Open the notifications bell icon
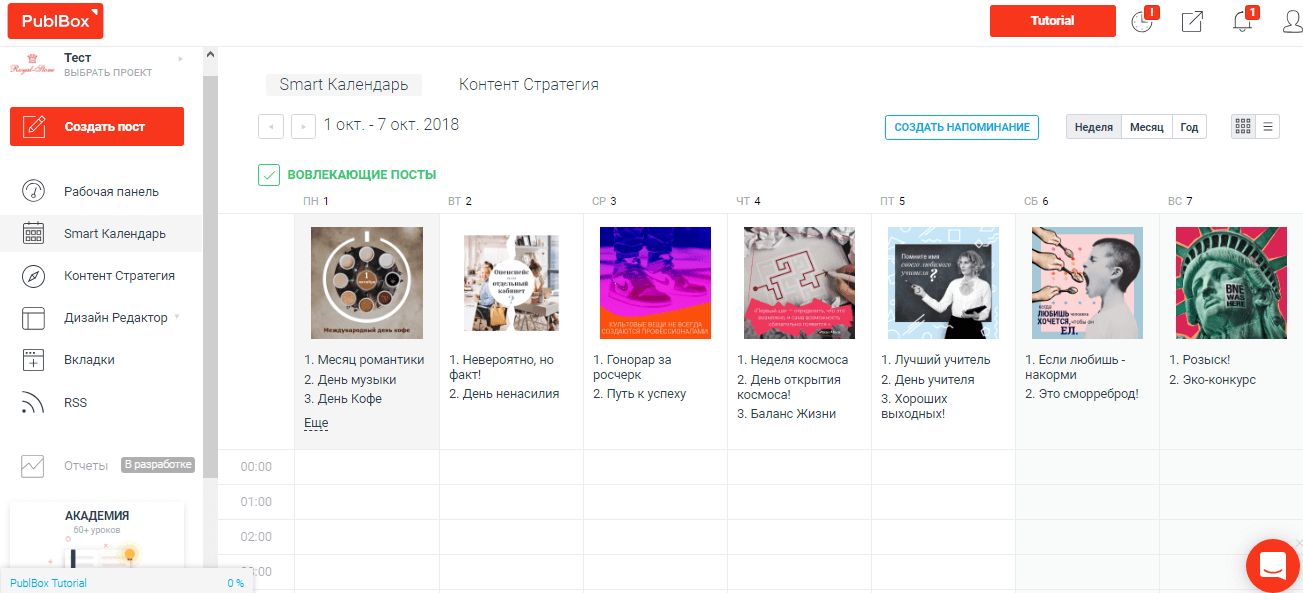Image resolution: width=1303 pixels, height=593 pixels. click(1243, 22)
